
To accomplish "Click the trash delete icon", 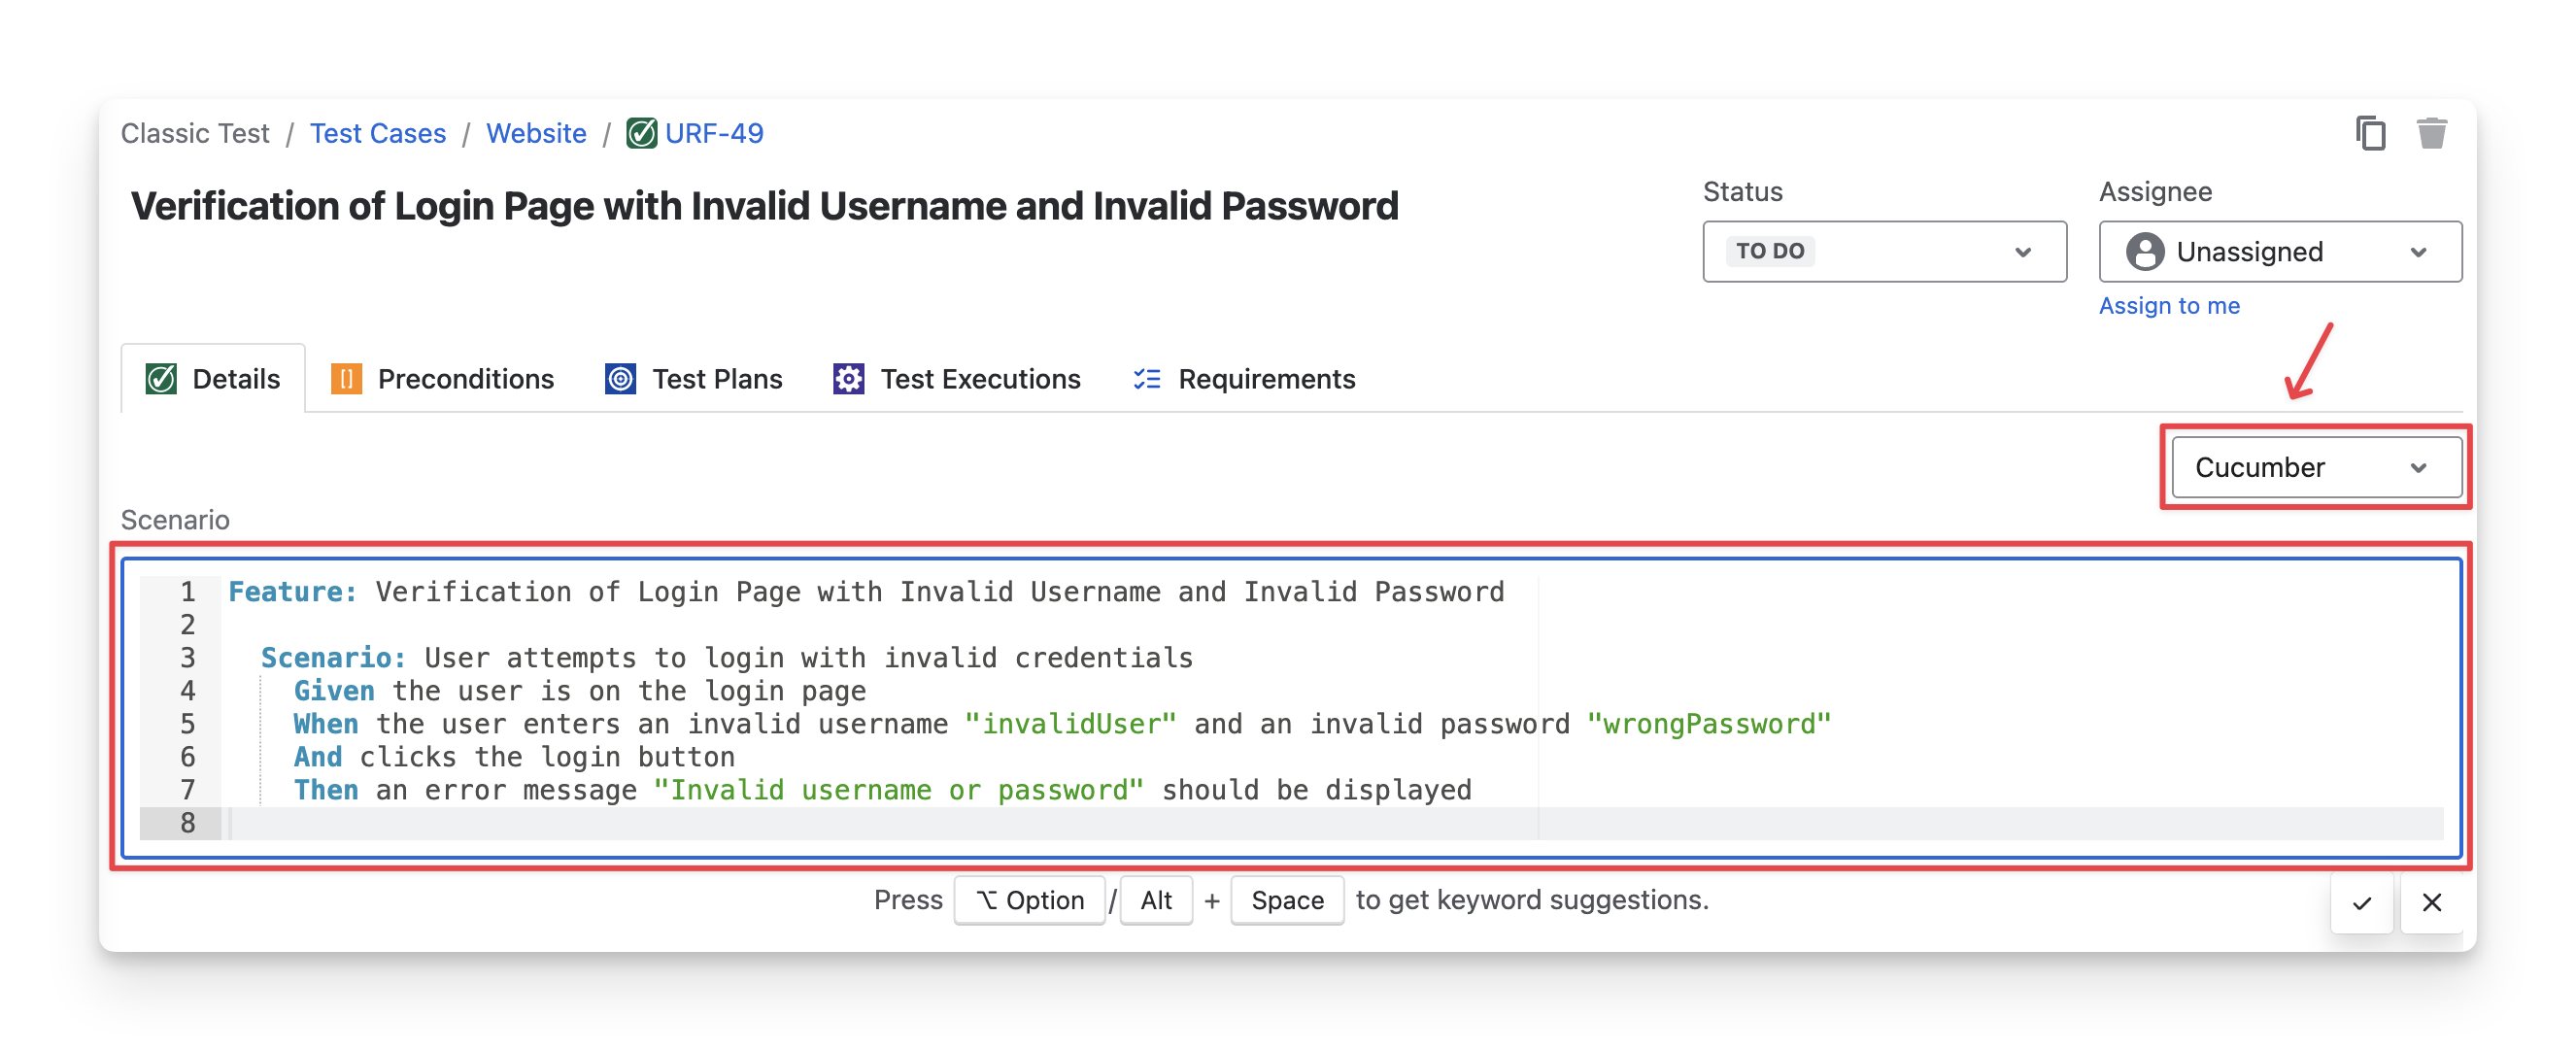I will point(2431,133).
